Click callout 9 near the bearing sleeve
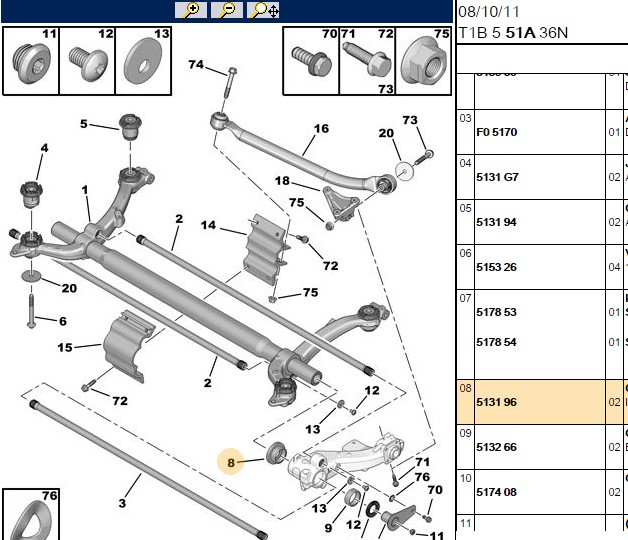The width and height of the screenshot is (628, 540). (x=328, y=528)
